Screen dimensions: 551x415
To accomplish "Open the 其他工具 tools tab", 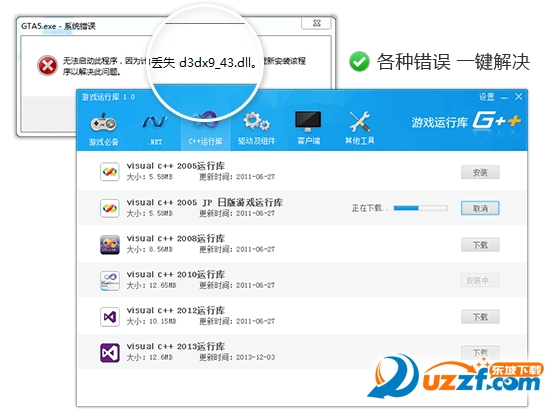I will click(359, 129).
